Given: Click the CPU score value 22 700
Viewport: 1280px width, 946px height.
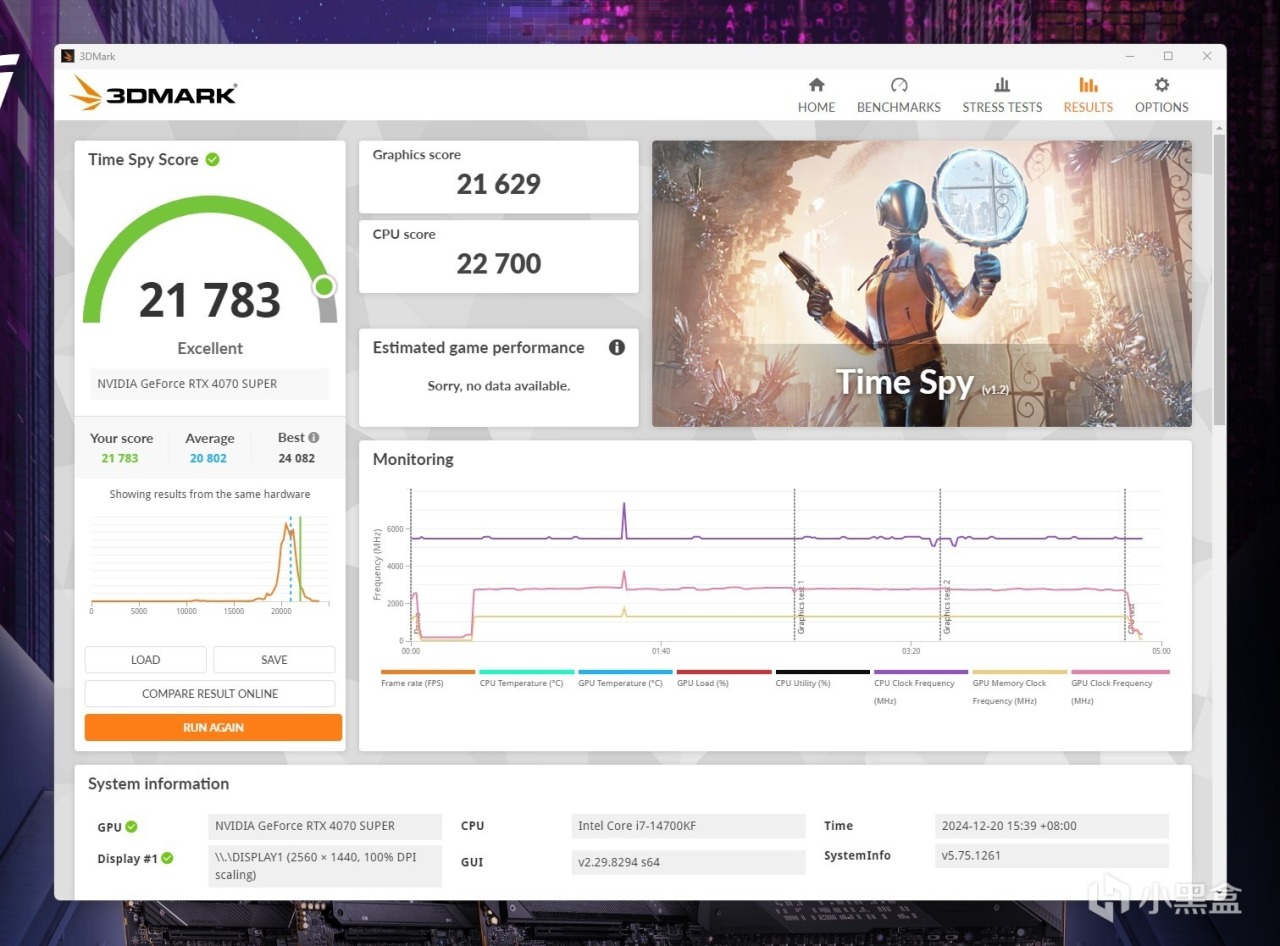Looking at the screenshot, I should pos(498,264).
